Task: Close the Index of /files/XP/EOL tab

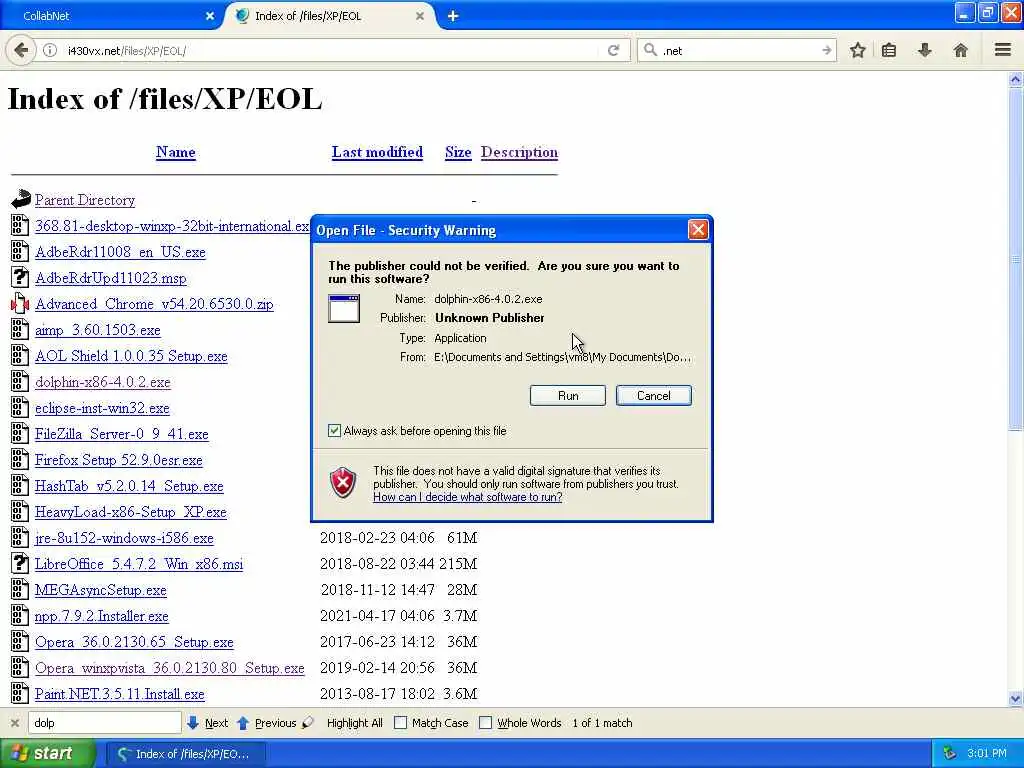Action: click(420, 16)
